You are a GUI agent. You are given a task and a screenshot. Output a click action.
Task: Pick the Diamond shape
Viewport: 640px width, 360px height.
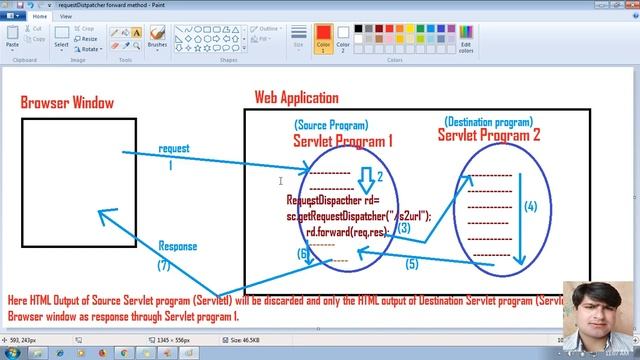[x=188, y=39]
